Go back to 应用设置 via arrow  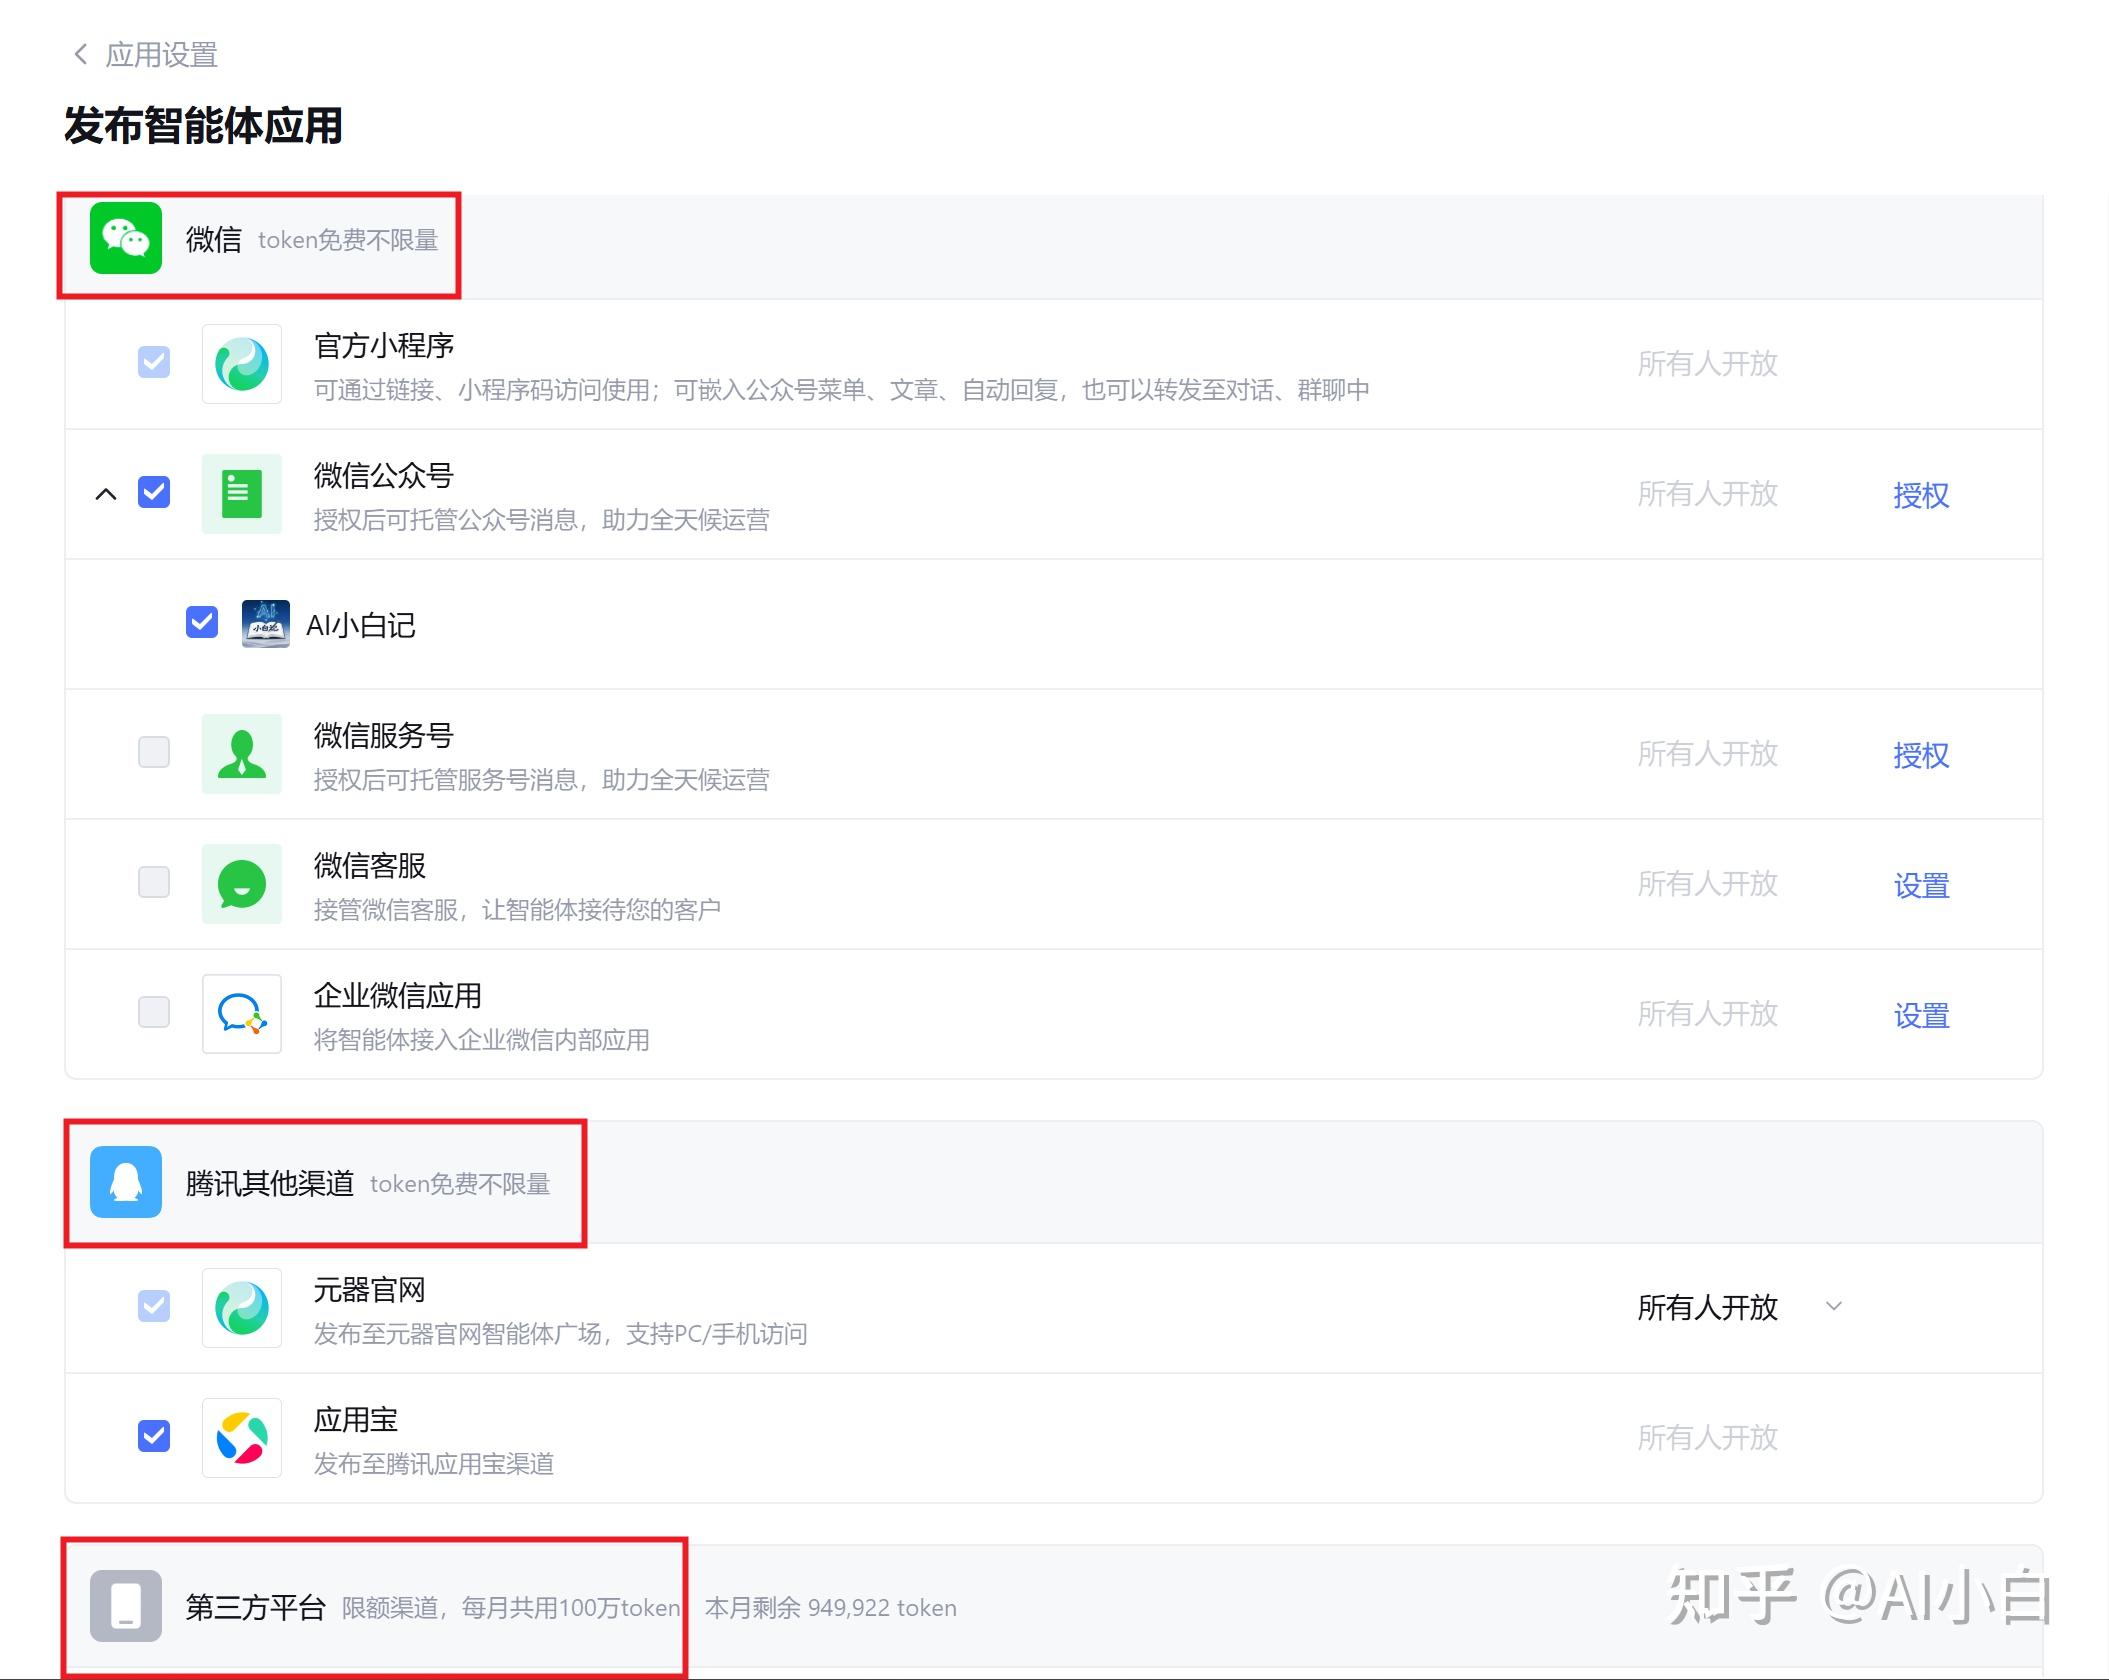[x=81, y=54]
